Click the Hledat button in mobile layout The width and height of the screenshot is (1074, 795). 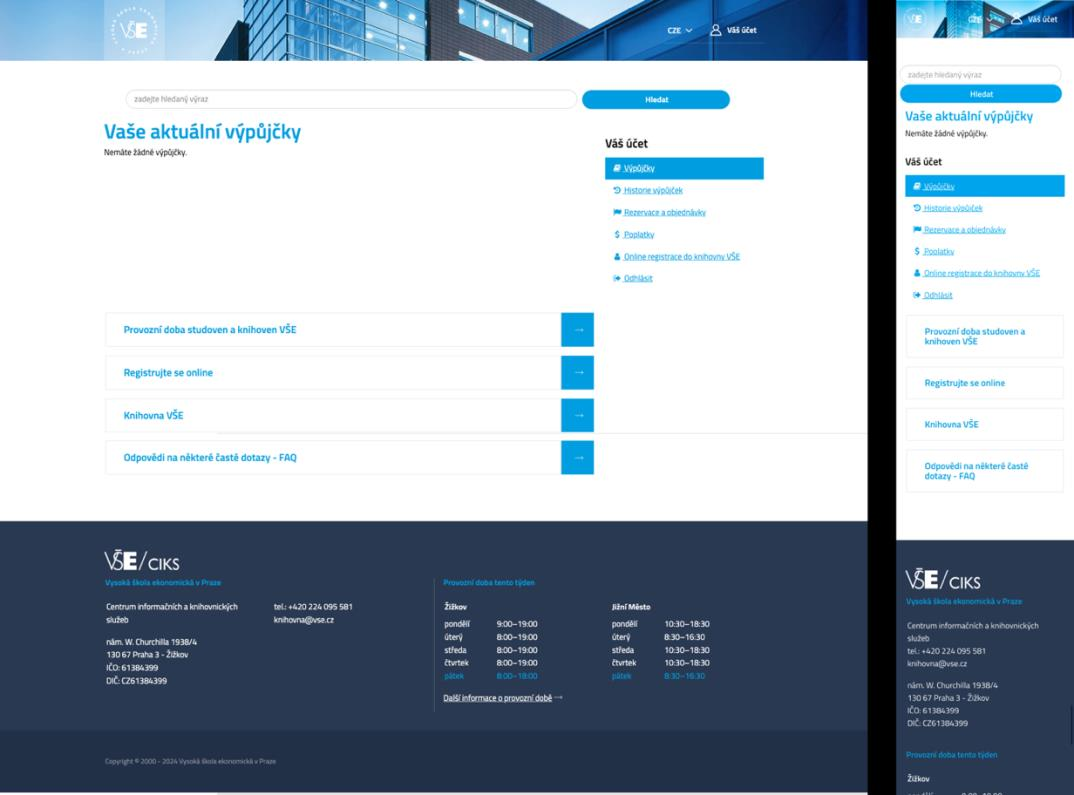tap(981, 94)
